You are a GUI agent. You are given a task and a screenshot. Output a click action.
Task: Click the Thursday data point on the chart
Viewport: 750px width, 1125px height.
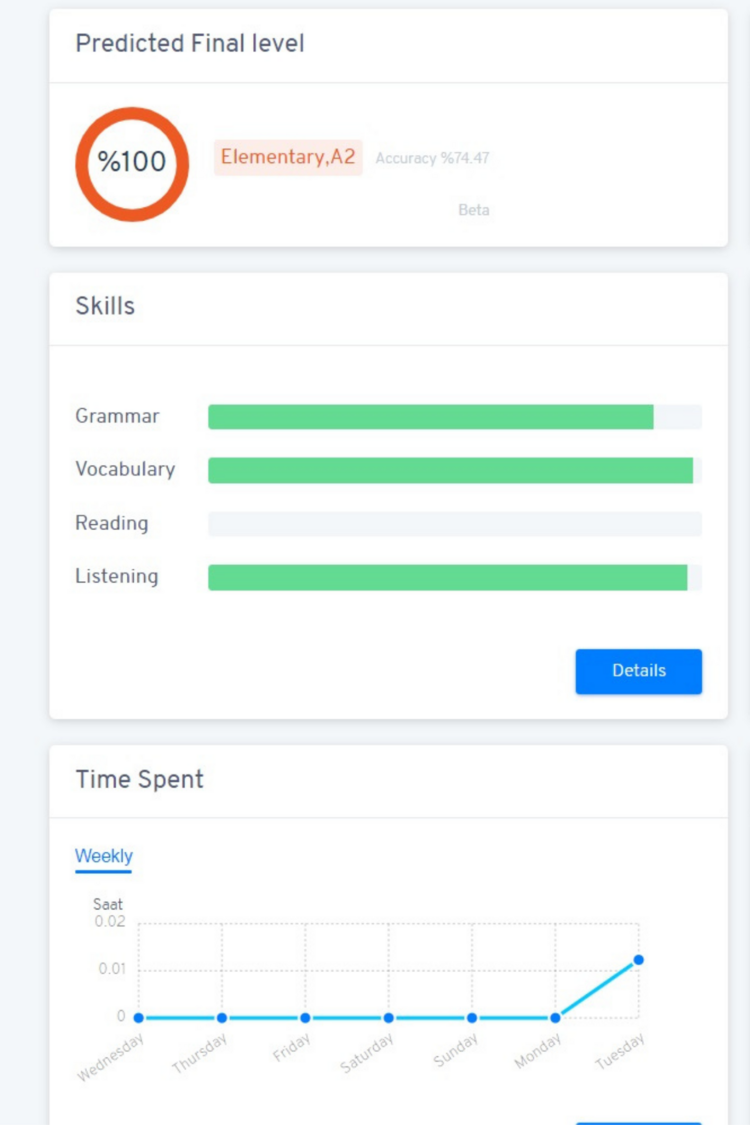220,1017
